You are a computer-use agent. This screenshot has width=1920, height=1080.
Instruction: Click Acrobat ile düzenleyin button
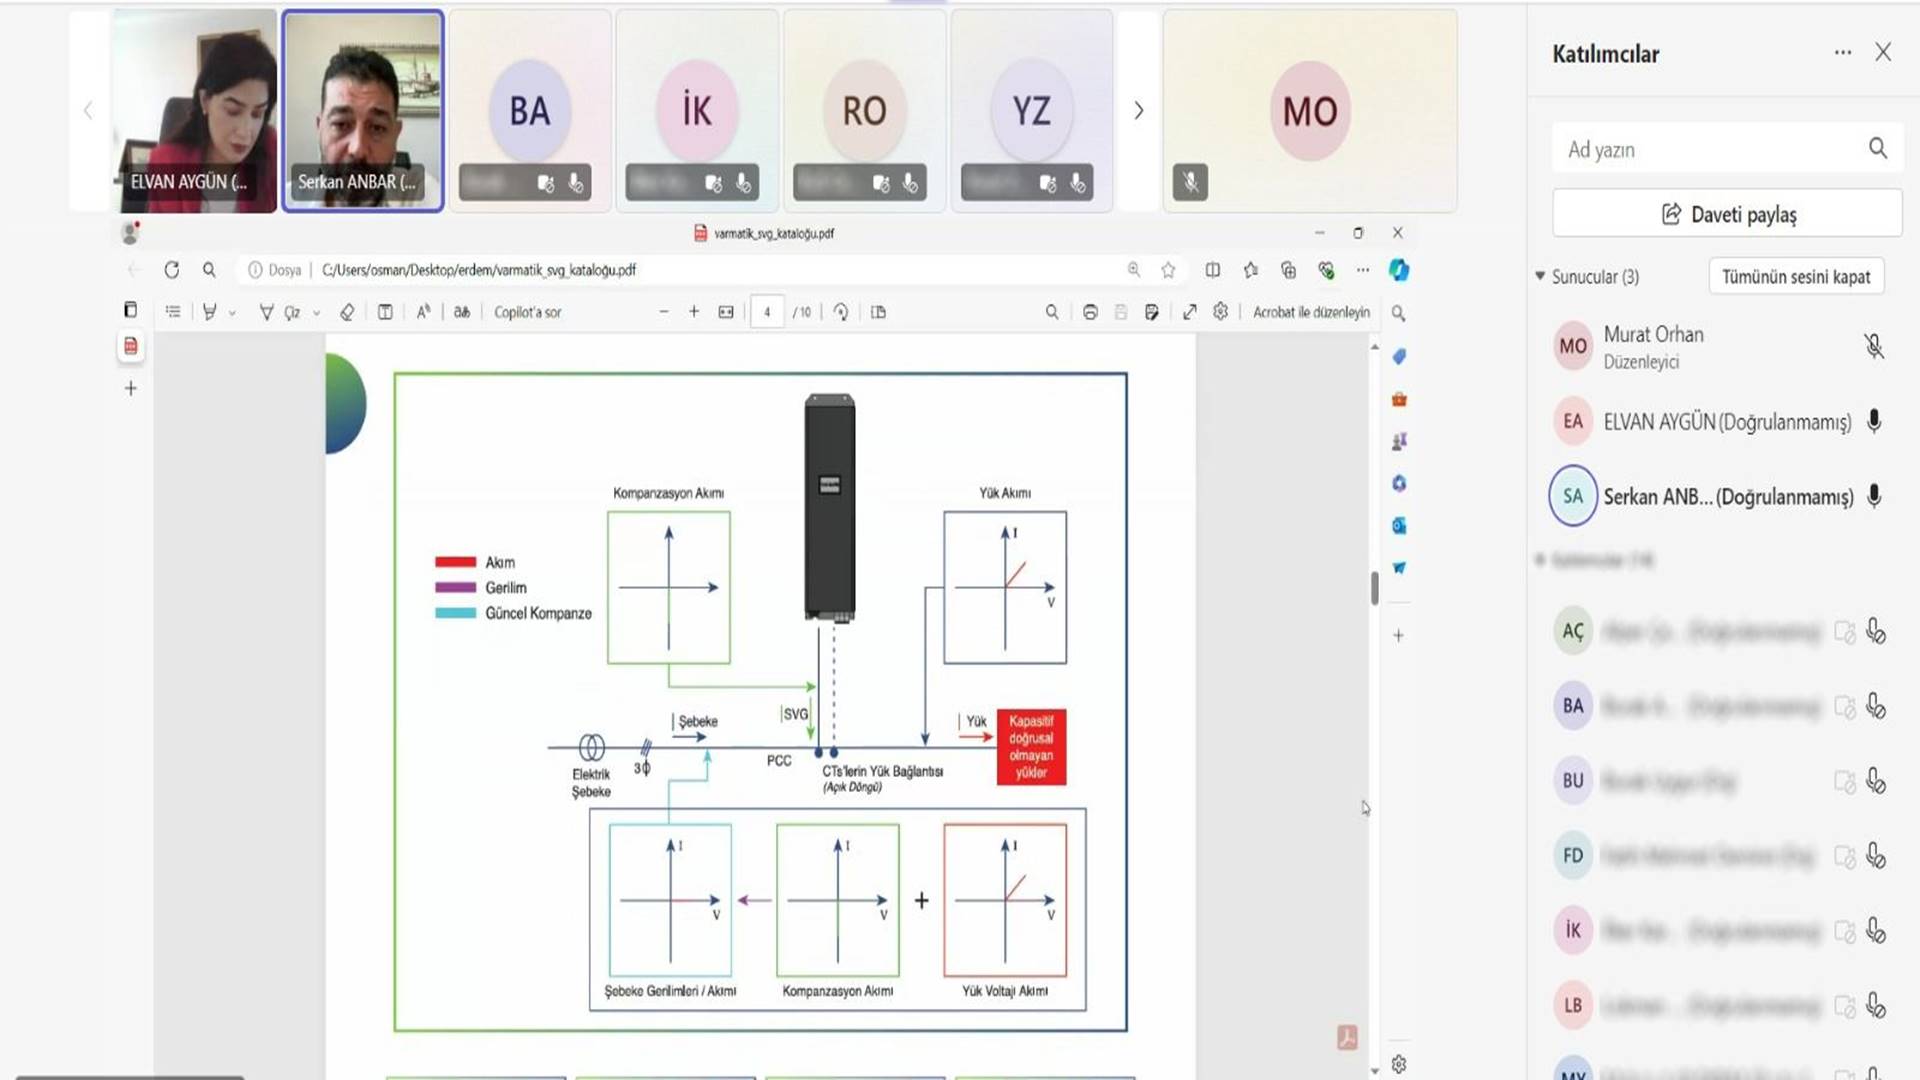1311,312
